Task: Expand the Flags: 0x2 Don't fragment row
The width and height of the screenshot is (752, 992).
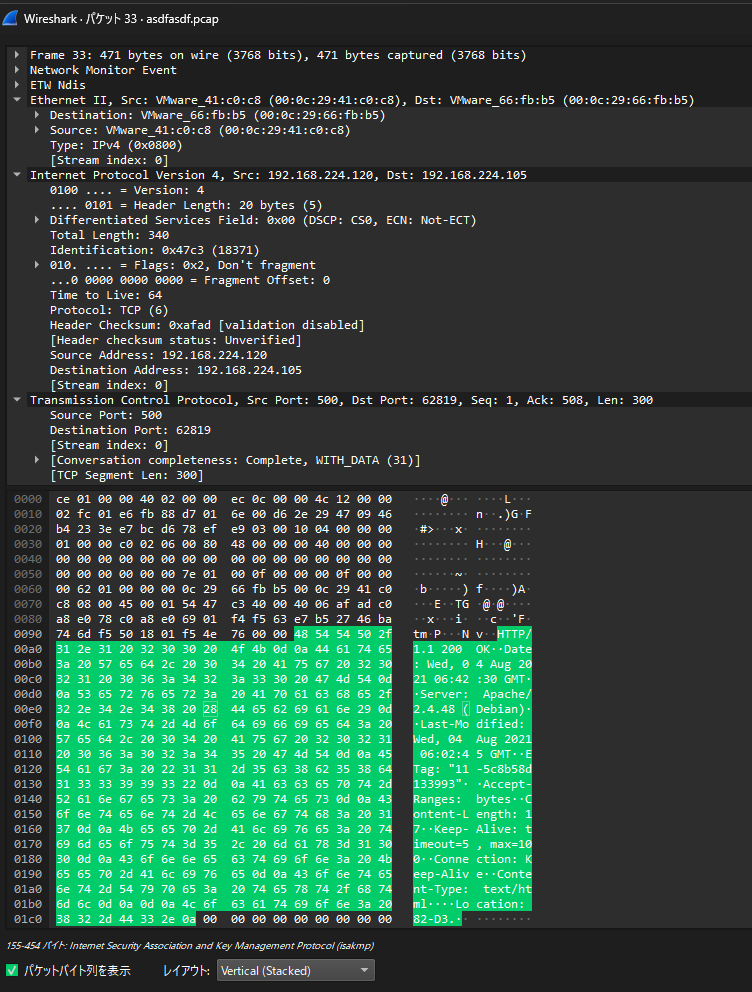Action: coord(37,265)
